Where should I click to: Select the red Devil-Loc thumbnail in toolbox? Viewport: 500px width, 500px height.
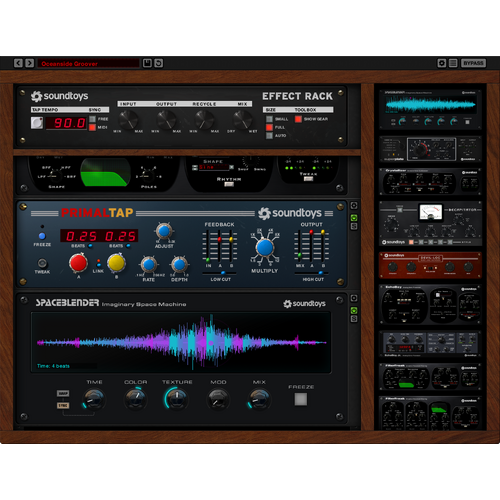click(x=430, y=265)
